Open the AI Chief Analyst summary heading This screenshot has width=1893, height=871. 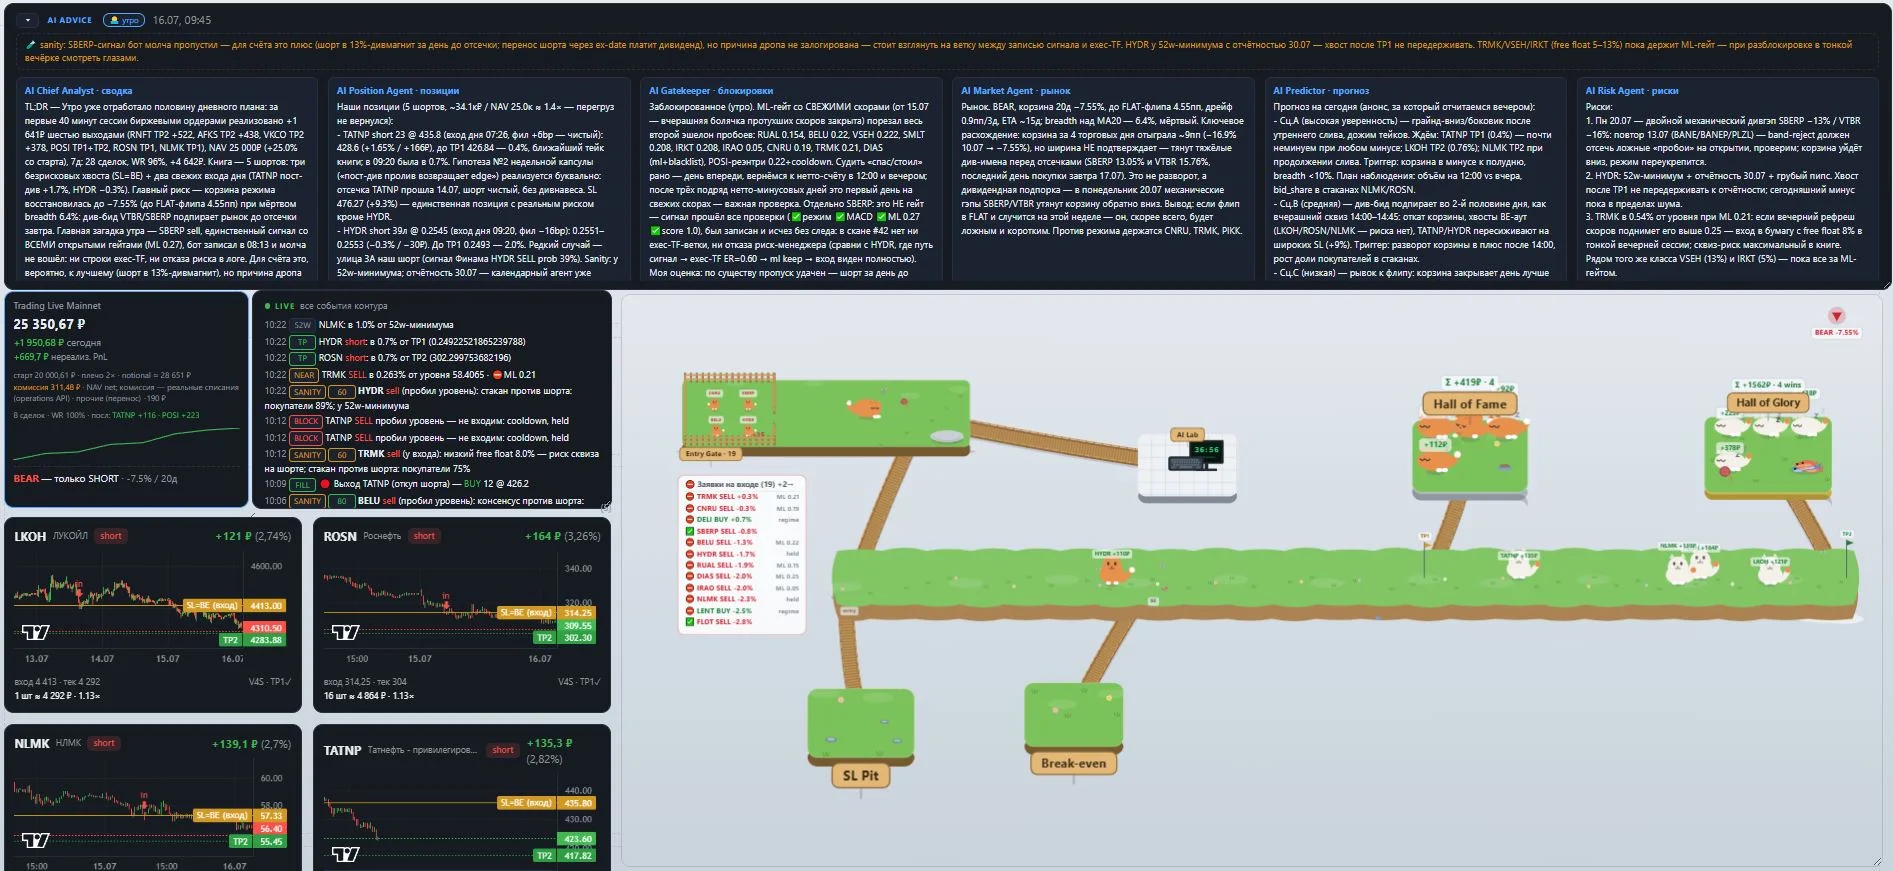tap(78, 91)
